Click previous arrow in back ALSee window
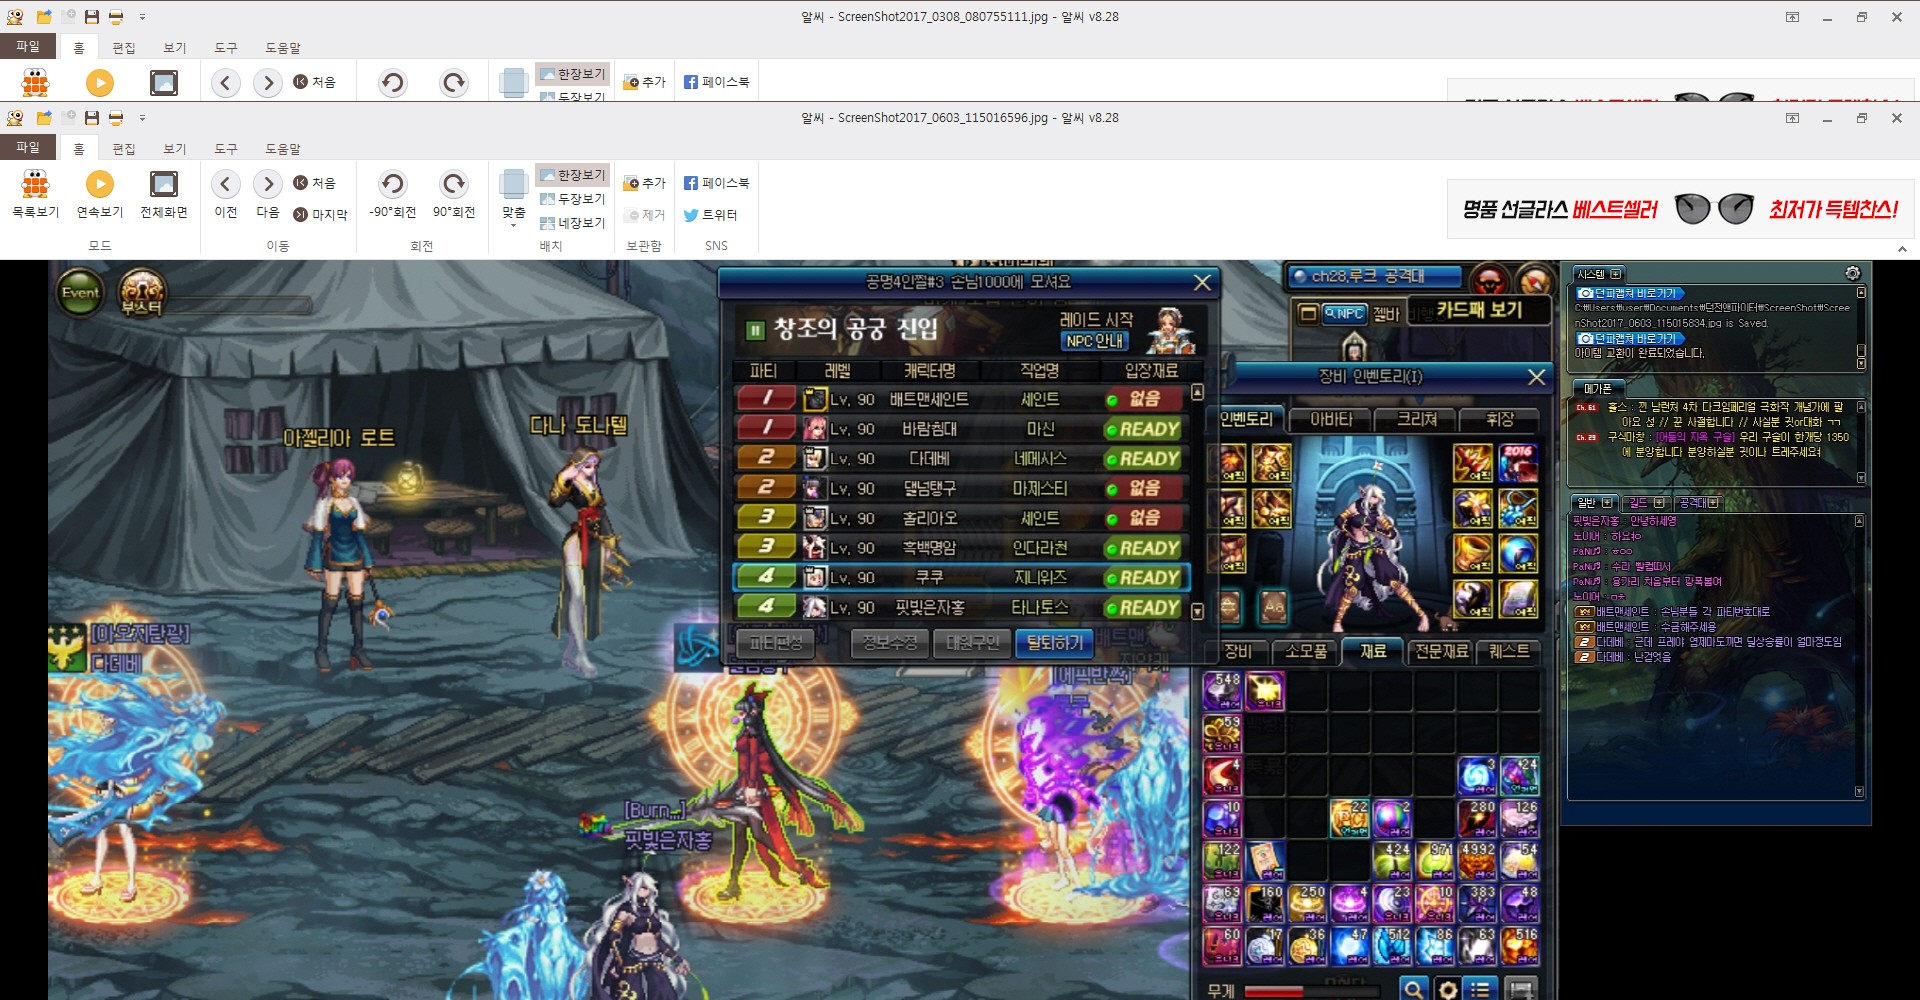The height and width of the screenshot is (1000, 1920). pos(226,83)
